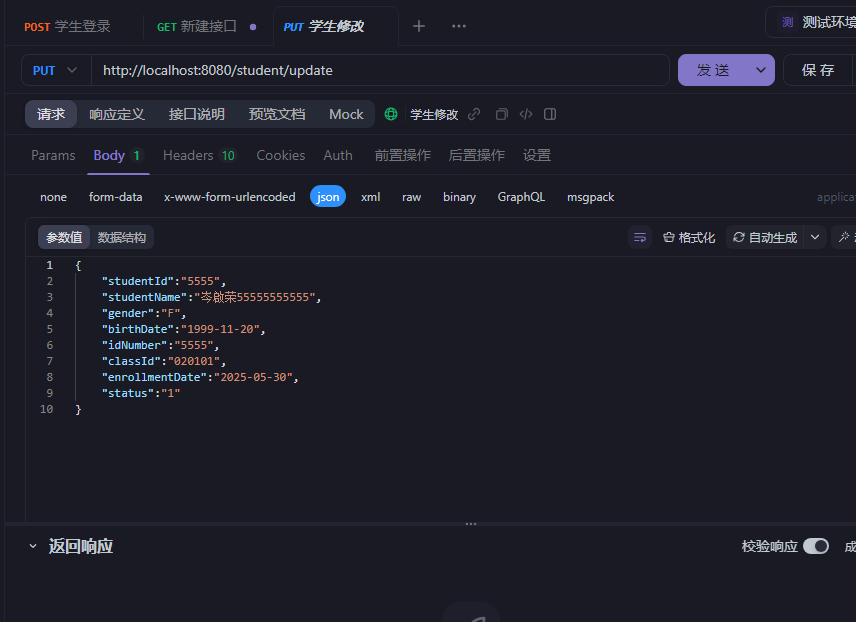Click the "studentId":"5555" line

click(x=164, y=281)
